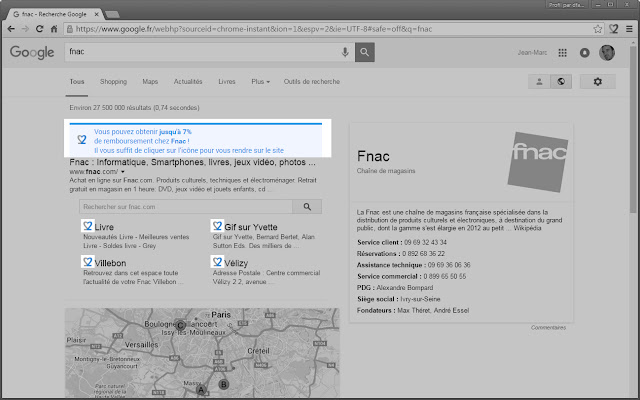This screenshot has height=400, width=640.
Task: Switch to global results globe icon
Action: pyautogui.click(x=561, y=82)
